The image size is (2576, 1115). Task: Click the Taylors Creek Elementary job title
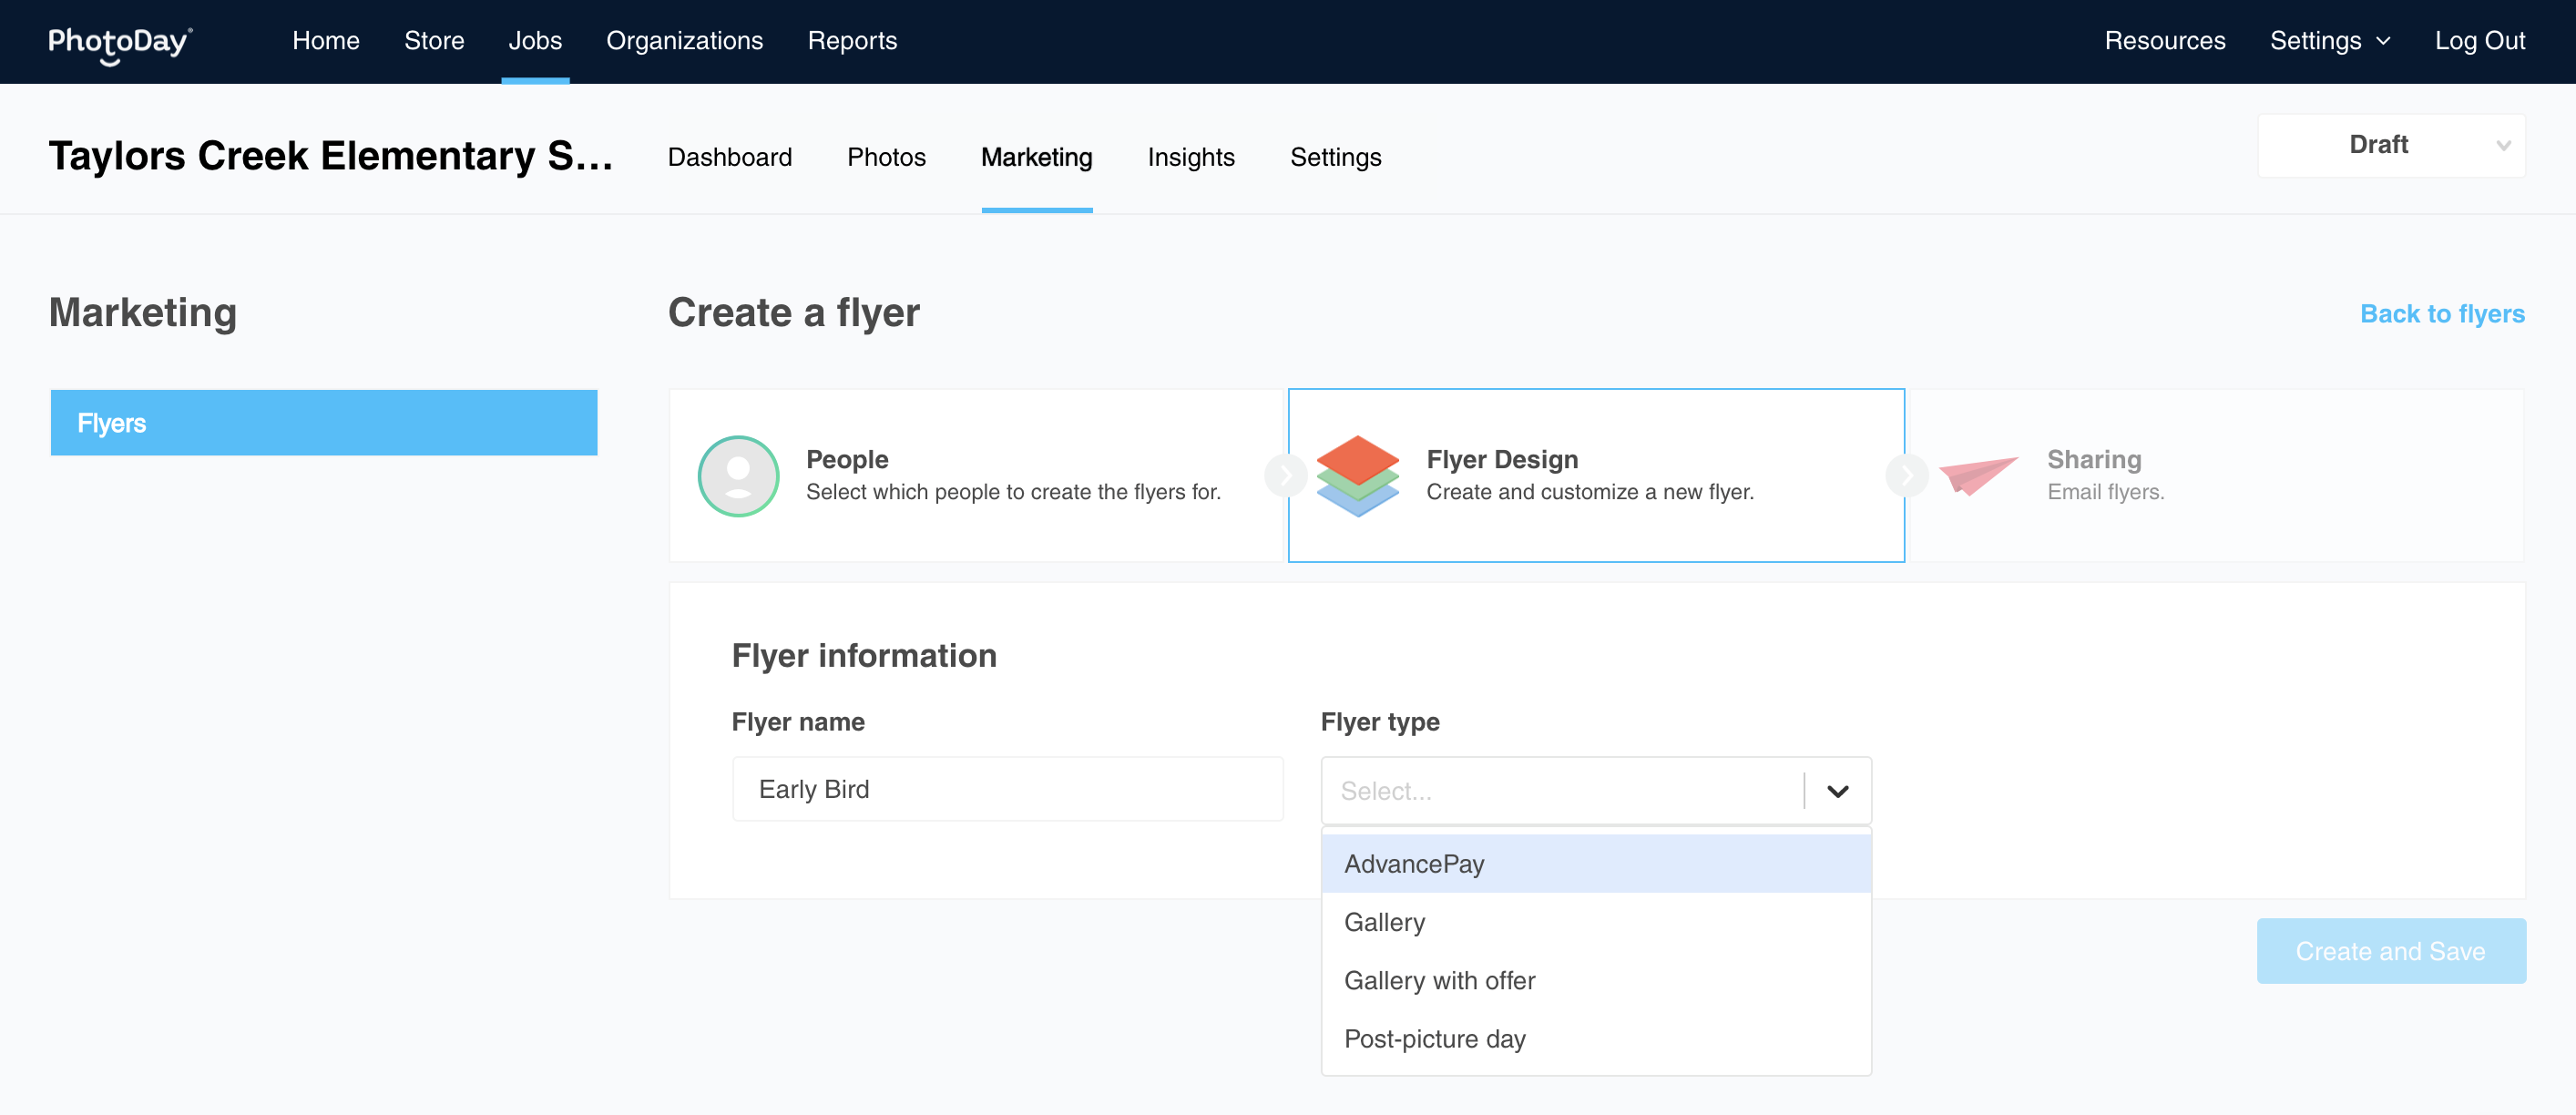(x=331, y=156)
